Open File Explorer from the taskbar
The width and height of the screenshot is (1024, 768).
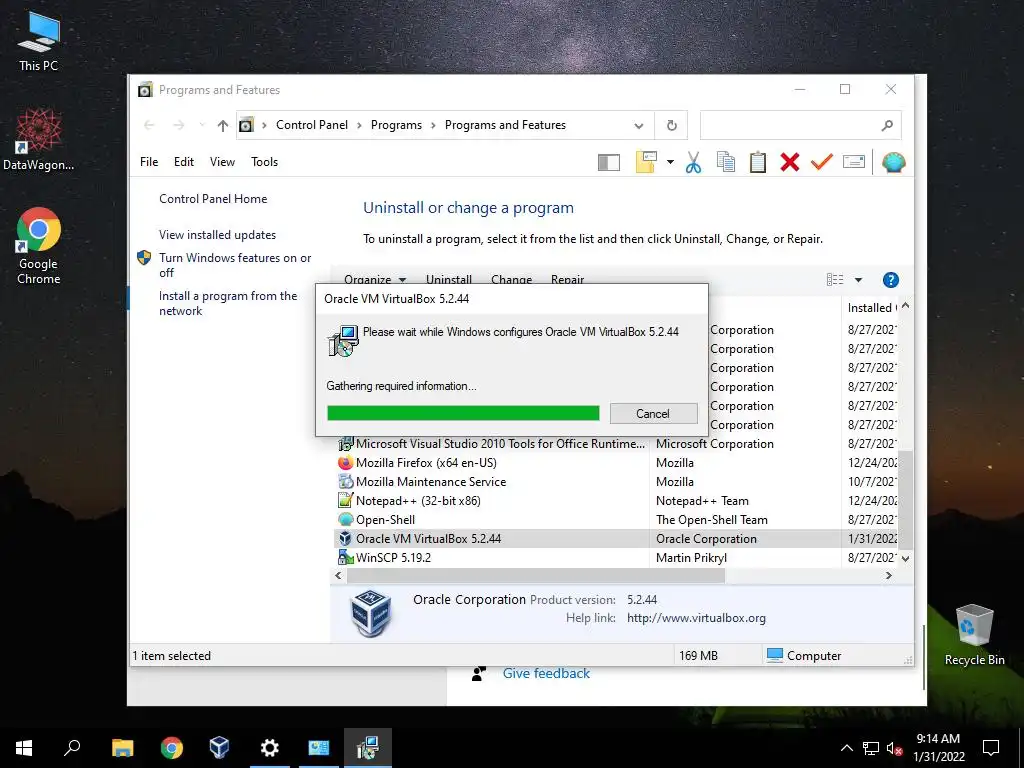[123, 748]
